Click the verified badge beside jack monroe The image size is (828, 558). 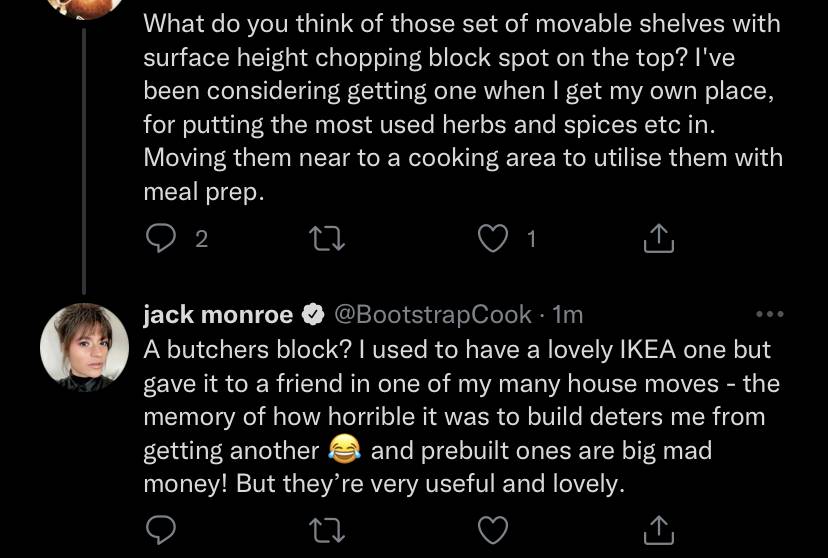[313, 315]
